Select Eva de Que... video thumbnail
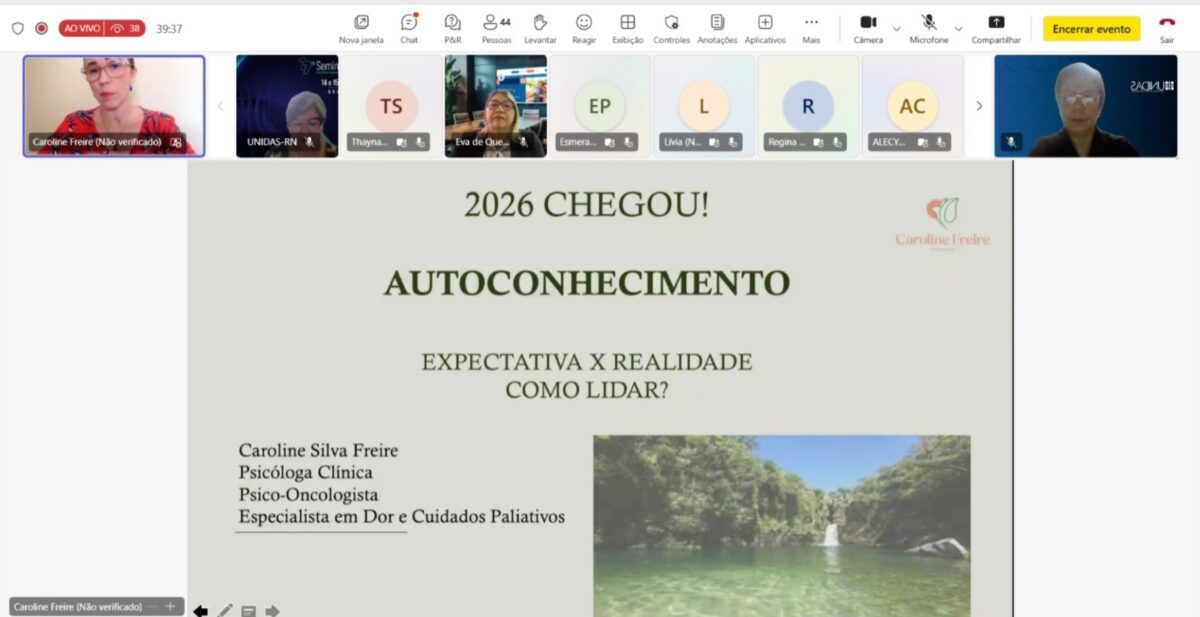 click(496, 106)
